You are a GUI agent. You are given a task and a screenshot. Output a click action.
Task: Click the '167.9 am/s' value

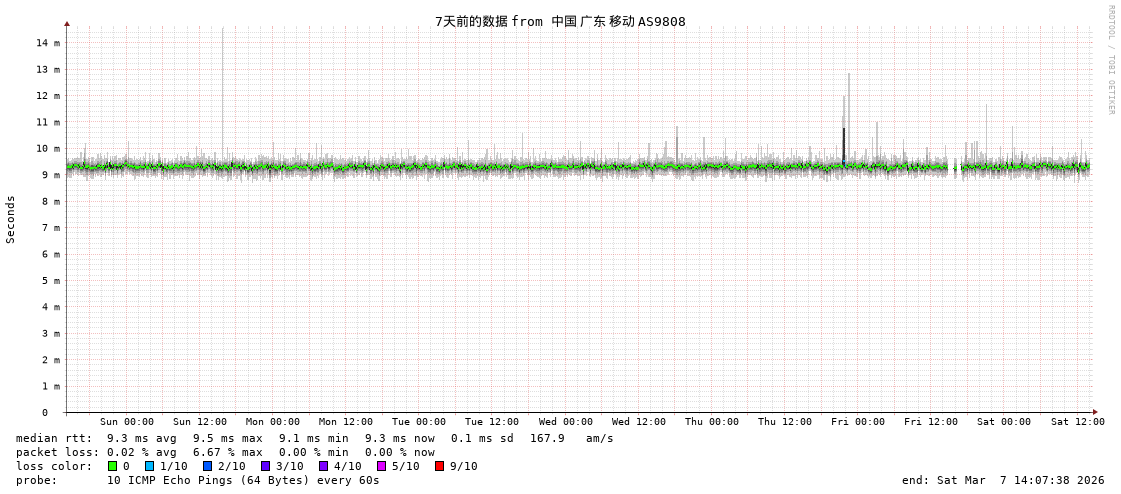(571, 438)
